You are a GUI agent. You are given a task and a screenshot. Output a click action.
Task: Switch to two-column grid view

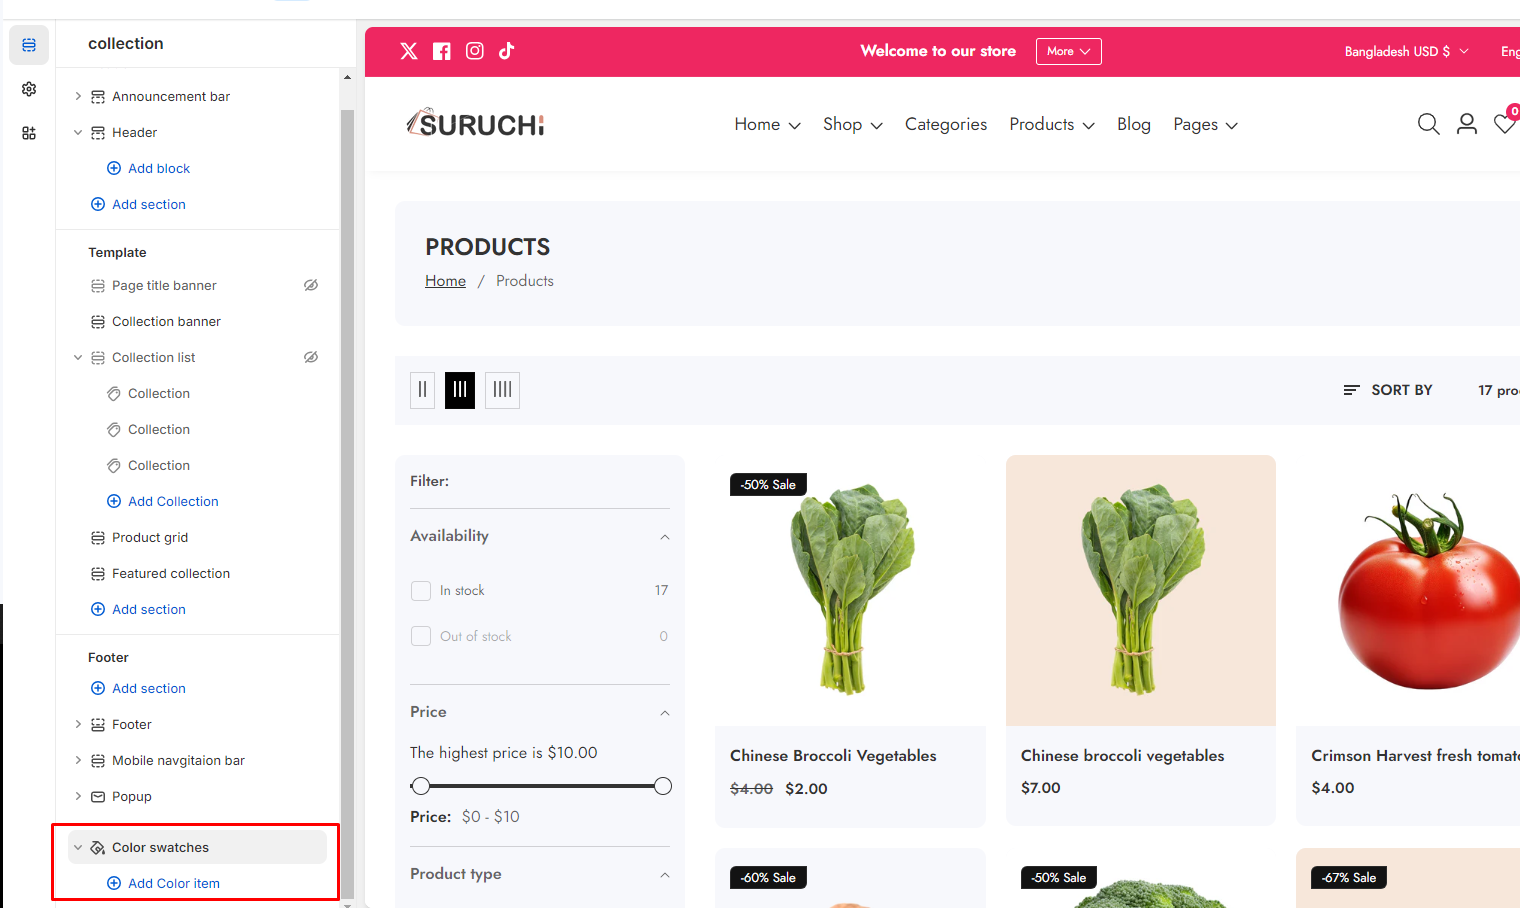point(422,390)
